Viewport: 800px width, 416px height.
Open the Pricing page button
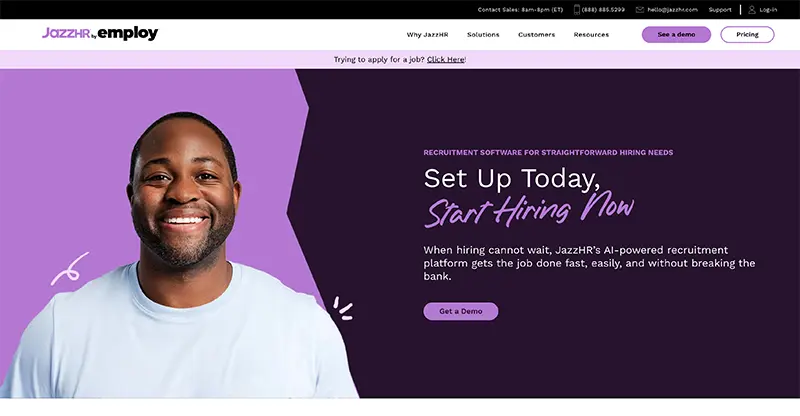pos(747,35)
